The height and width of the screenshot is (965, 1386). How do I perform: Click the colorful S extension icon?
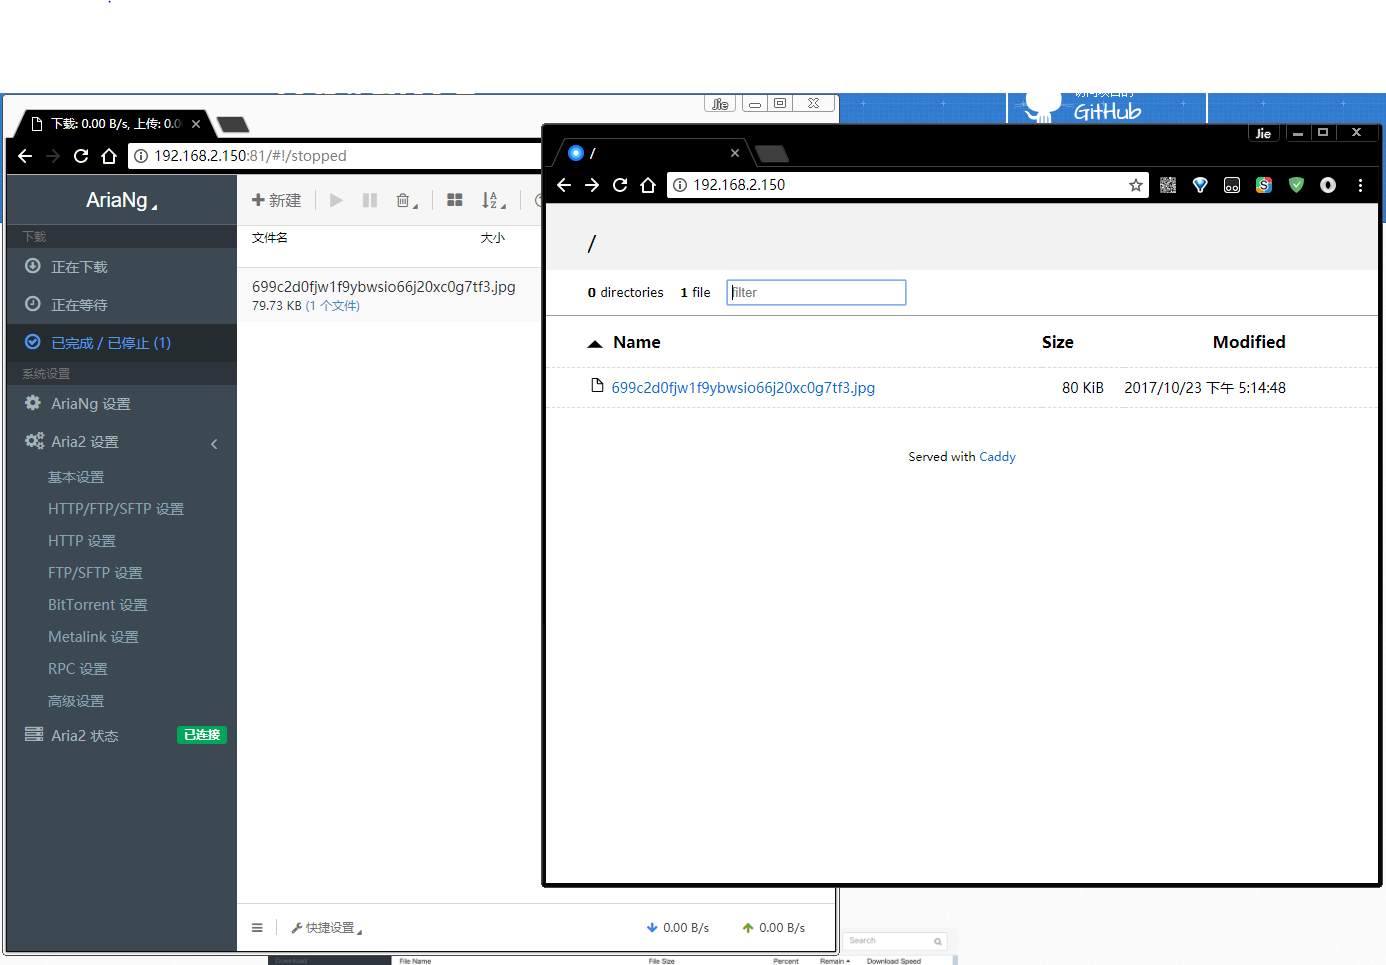click(x=1264, y=185)
